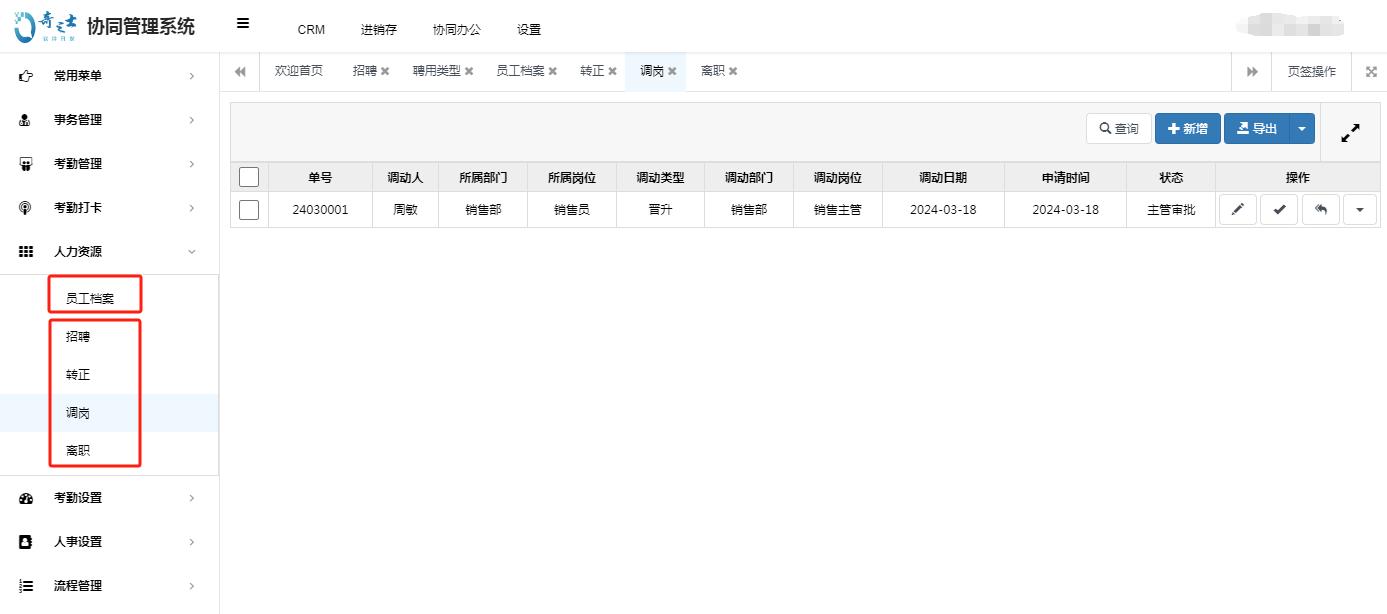Toggle collapse of the 人力资源 menu section

(190, 251)
